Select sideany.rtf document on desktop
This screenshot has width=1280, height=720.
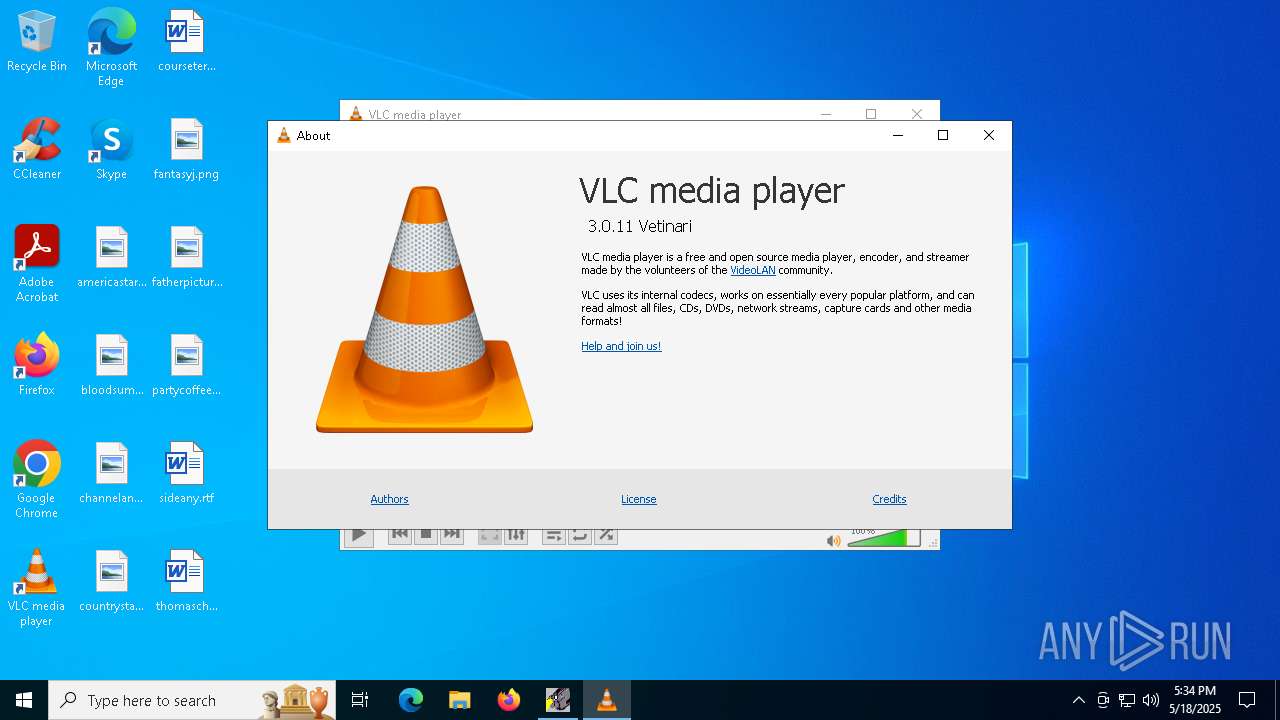tap(186, 474)
